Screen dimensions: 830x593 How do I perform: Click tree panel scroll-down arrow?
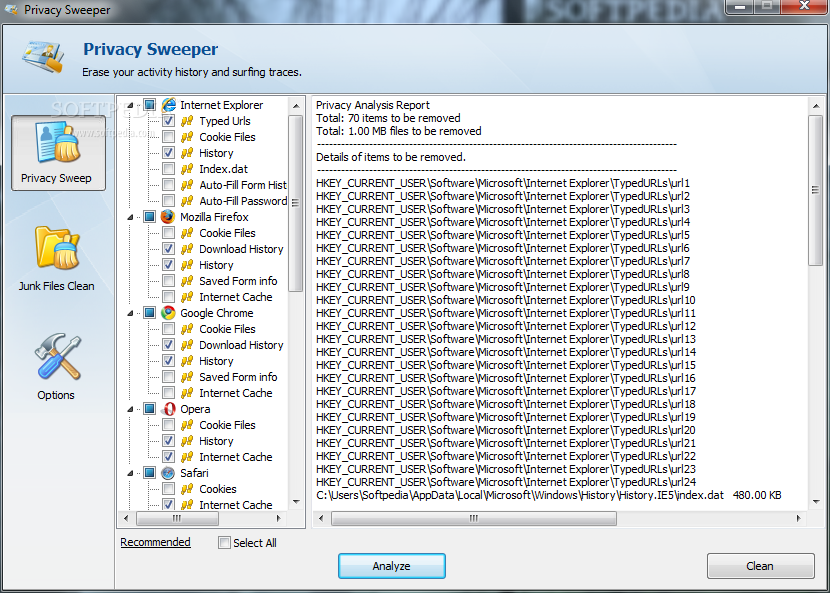pyautogui.click(x=296, y=501)
